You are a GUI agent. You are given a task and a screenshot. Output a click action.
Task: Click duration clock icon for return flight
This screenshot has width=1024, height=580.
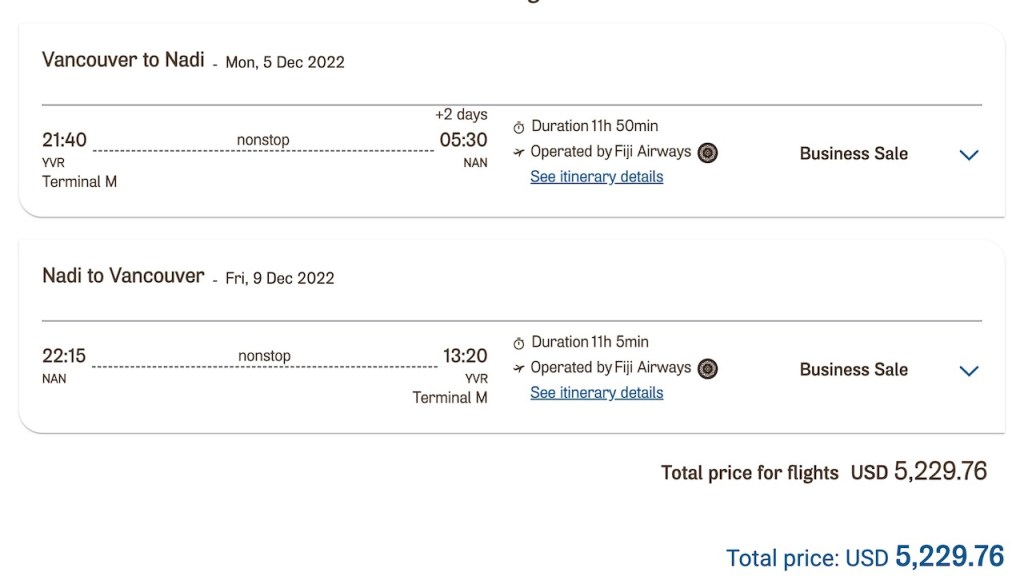coord(518,343)
